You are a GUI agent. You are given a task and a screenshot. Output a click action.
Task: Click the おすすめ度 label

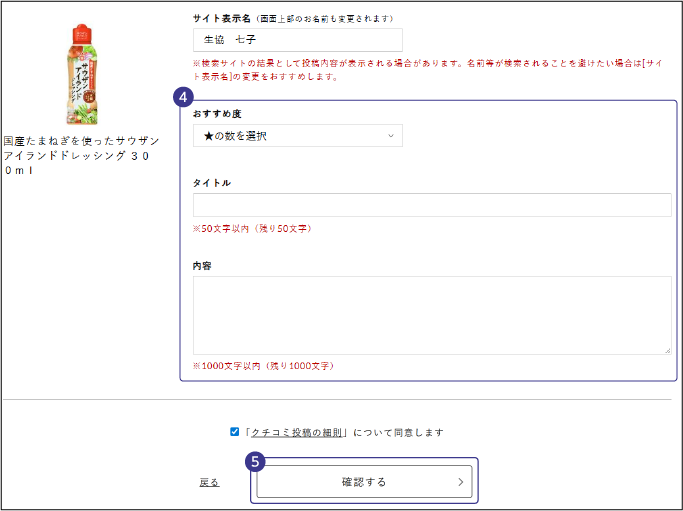click(217, 114)
